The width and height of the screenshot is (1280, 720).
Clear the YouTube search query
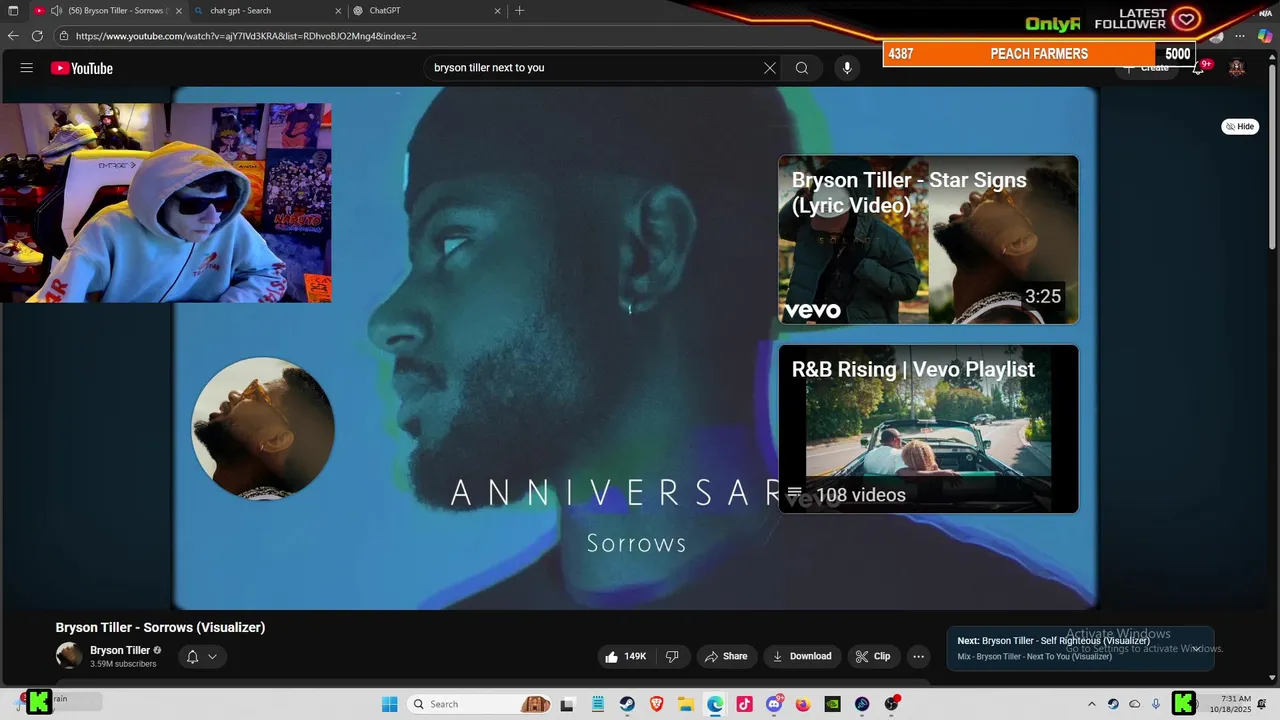point(770,68)
